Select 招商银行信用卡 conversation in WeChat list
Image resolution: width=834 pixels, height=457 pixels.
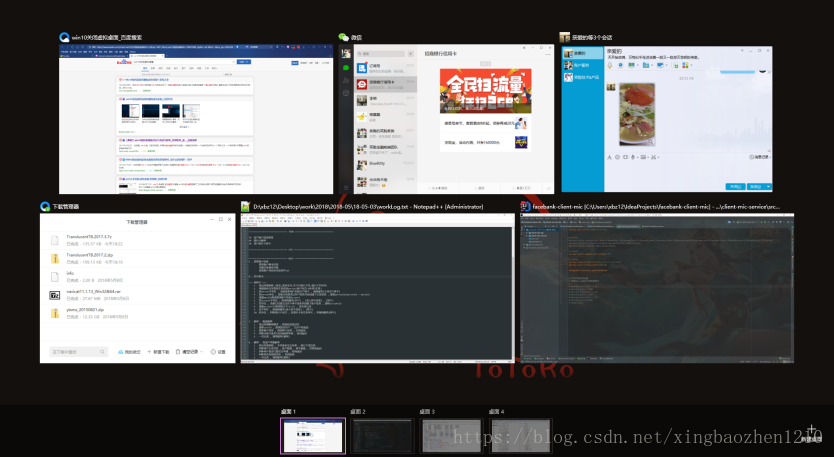[386, 84]
